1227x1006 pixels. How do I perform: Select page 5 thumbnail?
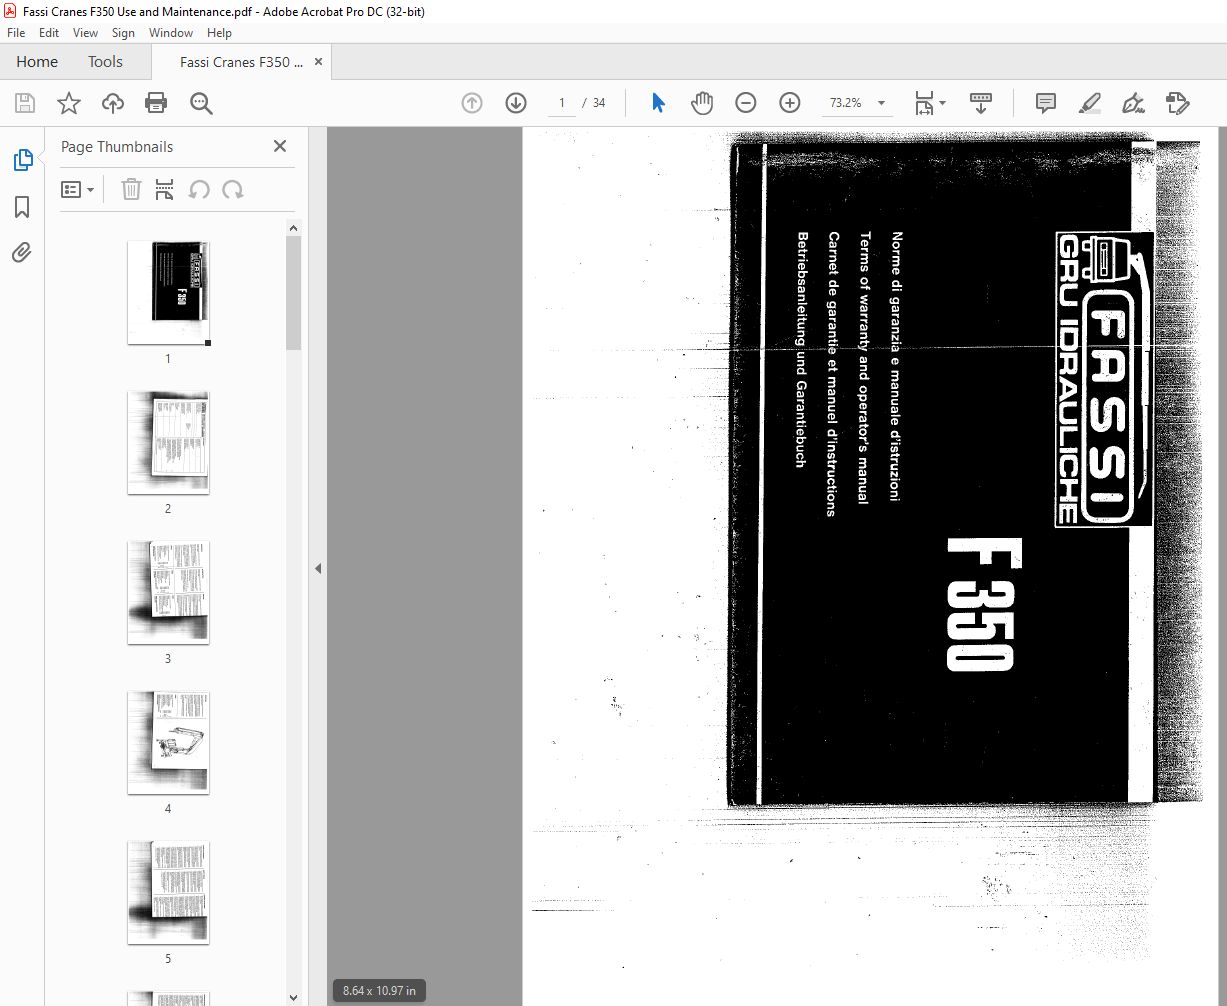[168, 893]
